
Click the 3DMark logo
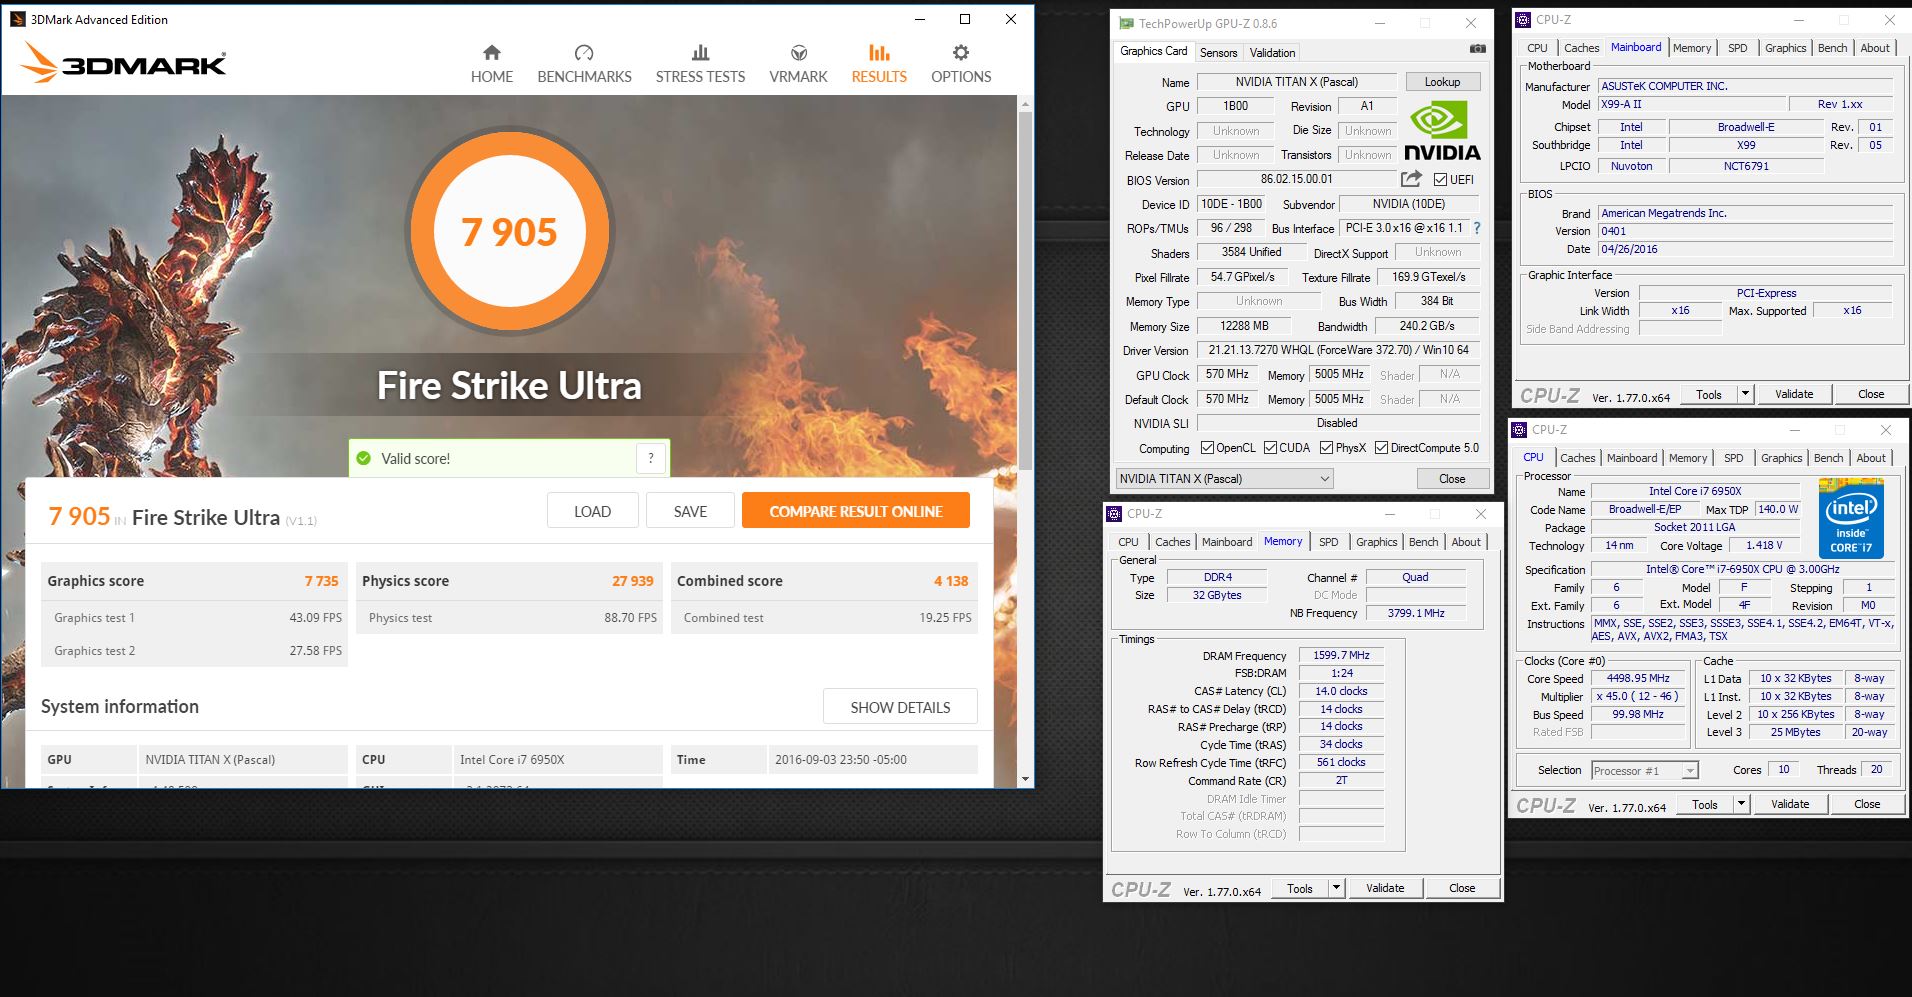pyautogui.click(x=124, y=63)
